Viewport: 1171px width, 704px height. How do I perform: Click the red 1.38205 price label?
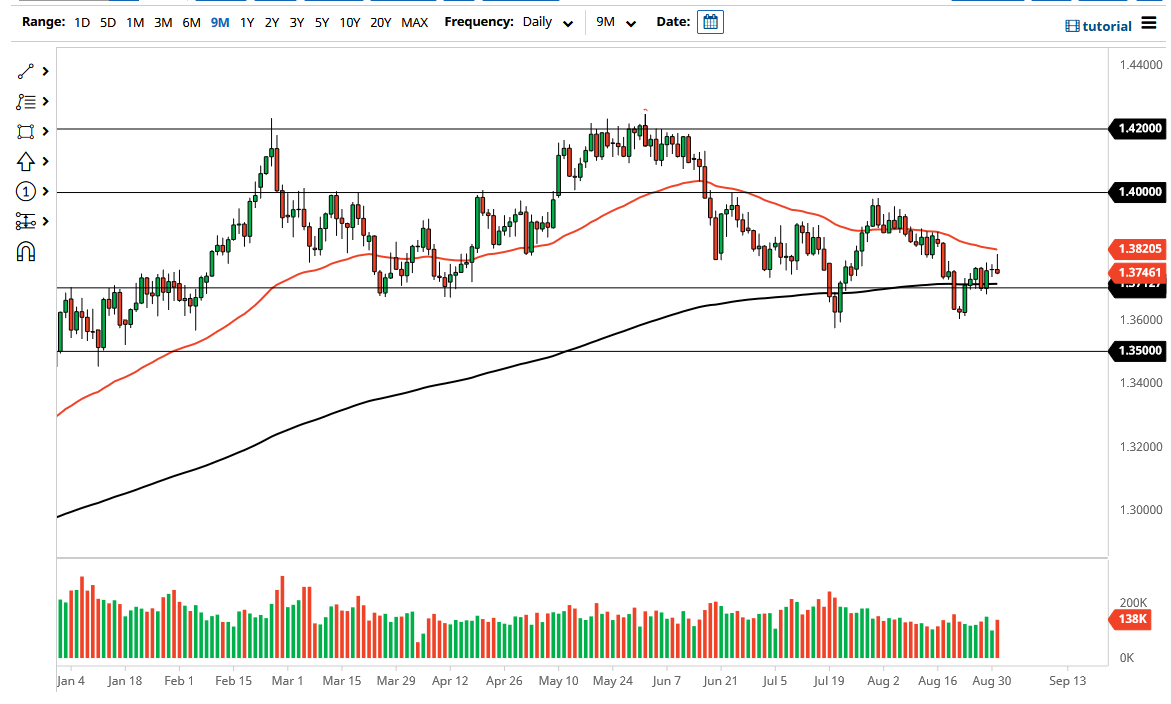coord(1138,250)
